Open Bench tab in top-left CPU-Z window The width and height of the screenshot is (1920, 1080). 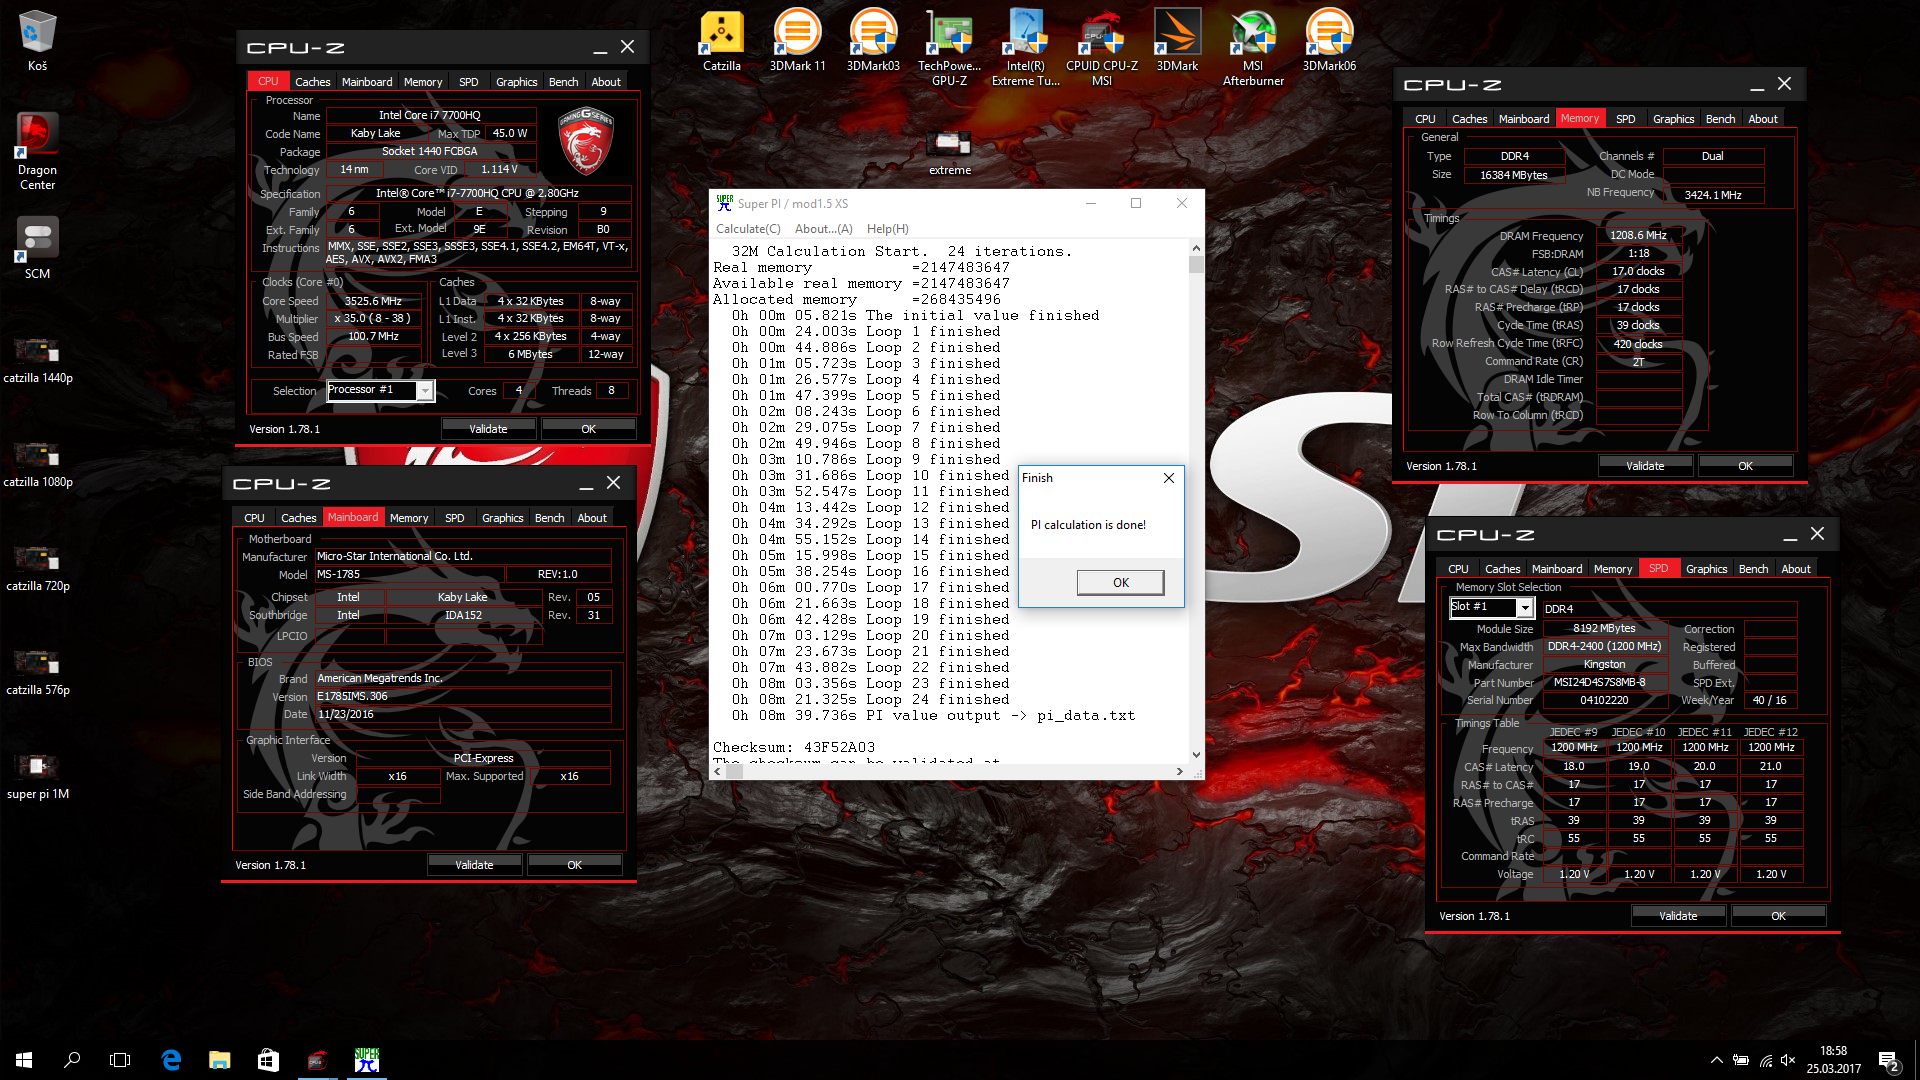[563, 82]
